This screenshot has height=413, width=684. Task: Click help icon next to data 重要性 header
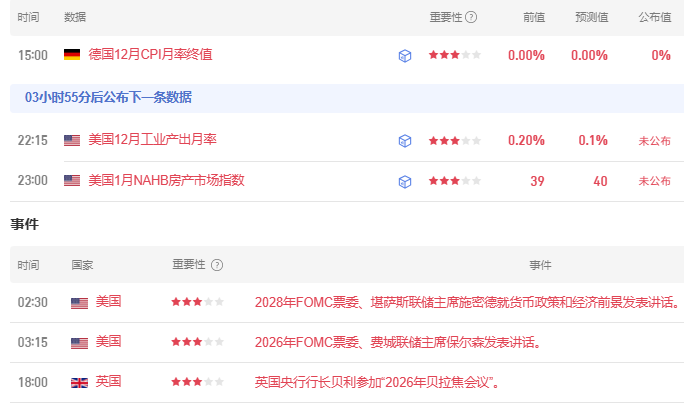click(471, 17)
